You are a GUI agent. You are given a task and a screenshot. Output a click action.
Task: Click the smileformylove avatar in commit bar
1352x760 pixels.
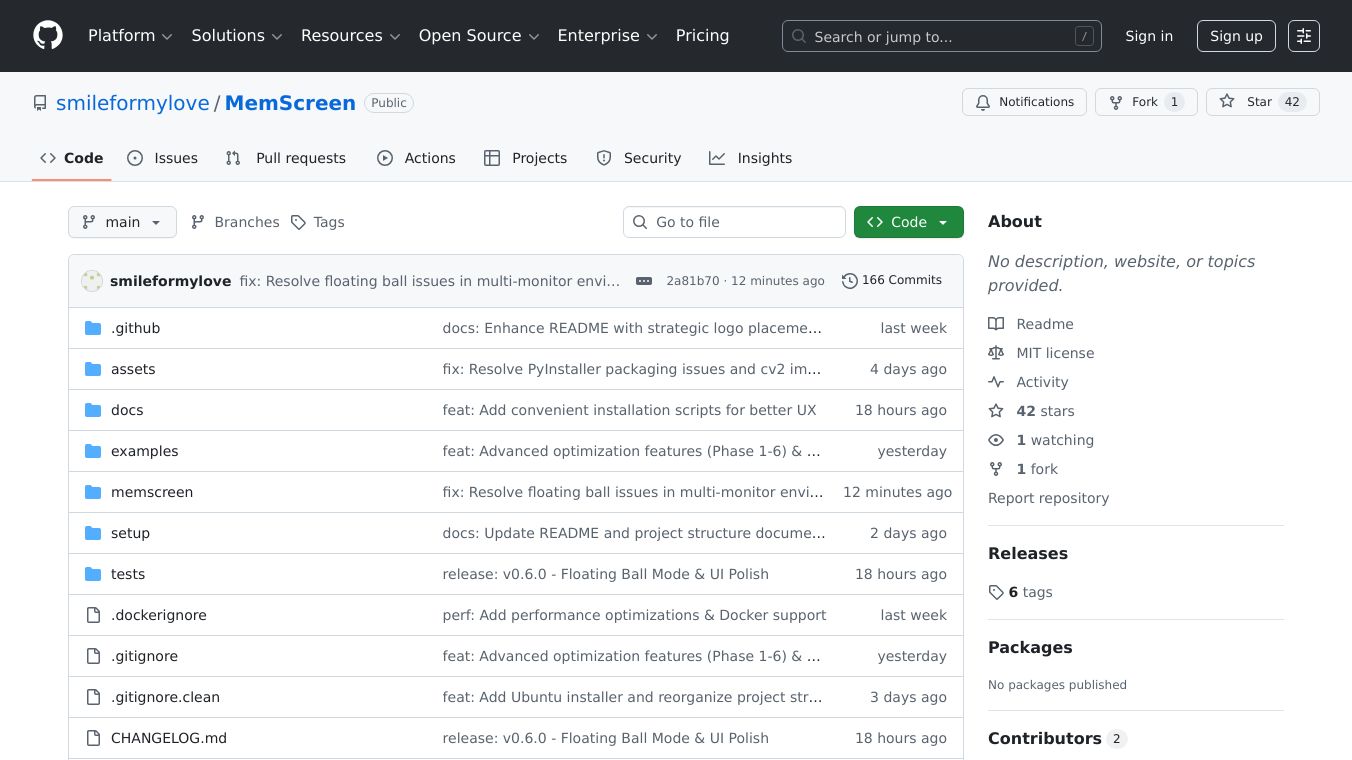(92, 281)
